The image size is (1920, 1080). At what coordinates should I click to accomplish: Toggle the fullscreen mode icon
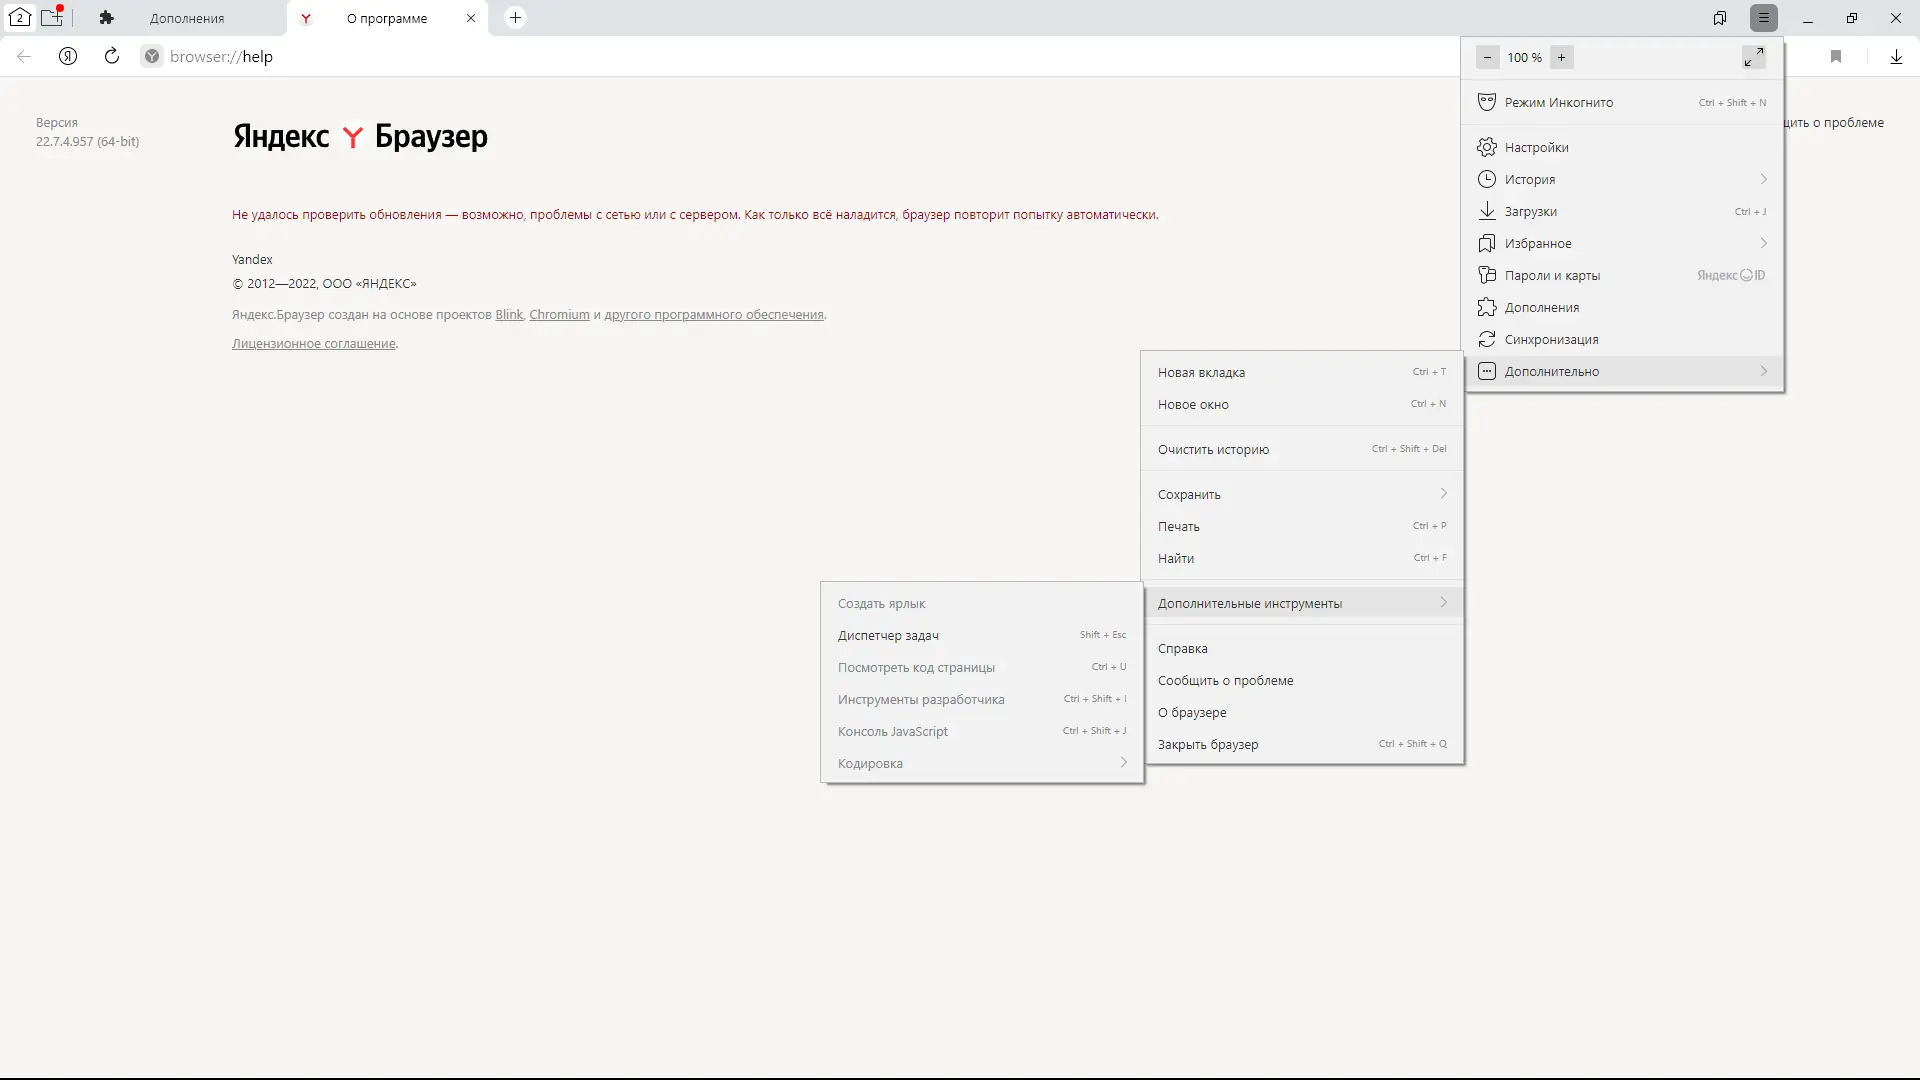click(x=1753, y=57)
